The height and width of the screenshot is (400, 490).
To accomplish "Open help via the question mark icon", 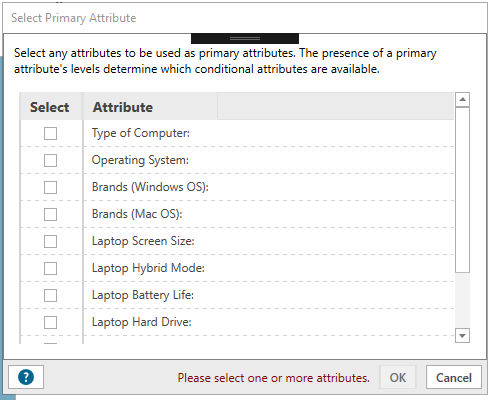I will (x=26, y=377).
